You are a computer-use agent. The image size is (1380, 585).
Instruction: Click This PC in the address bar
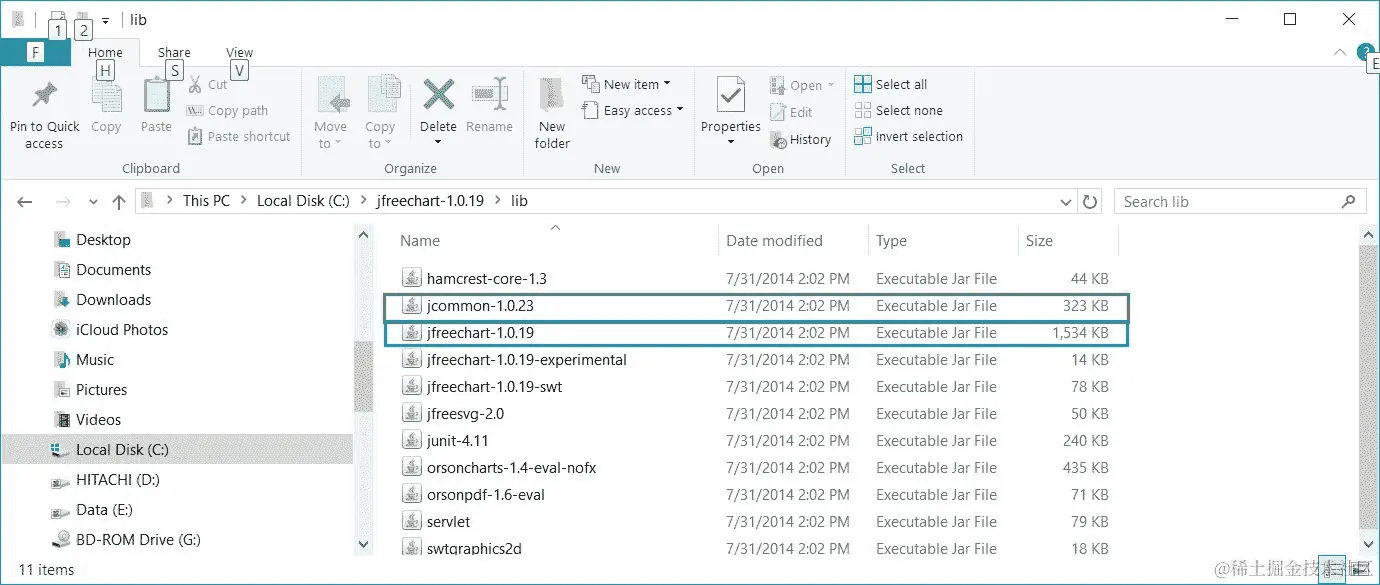click(x=206, y=201)
